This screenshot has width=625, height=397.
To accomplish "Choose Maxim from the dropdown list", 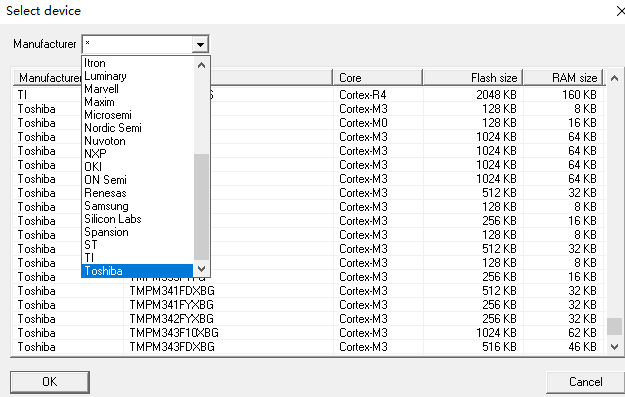I will tap(137, 102).
